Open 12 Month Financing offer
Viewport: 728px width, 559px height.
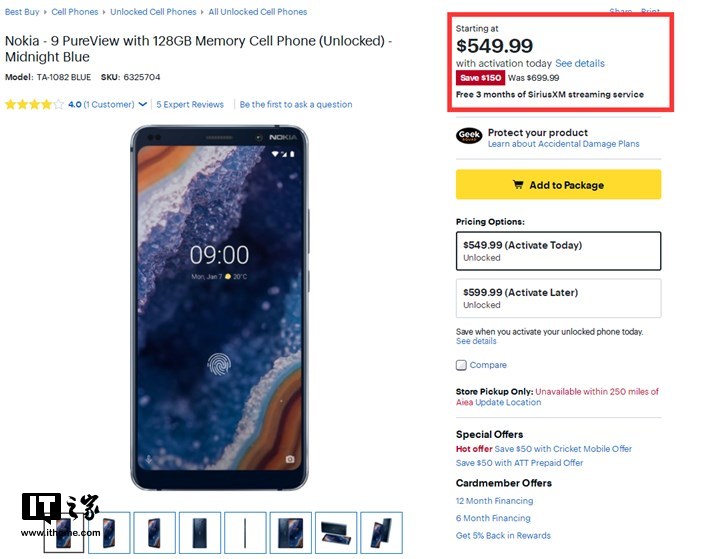(x=494, y=501)
